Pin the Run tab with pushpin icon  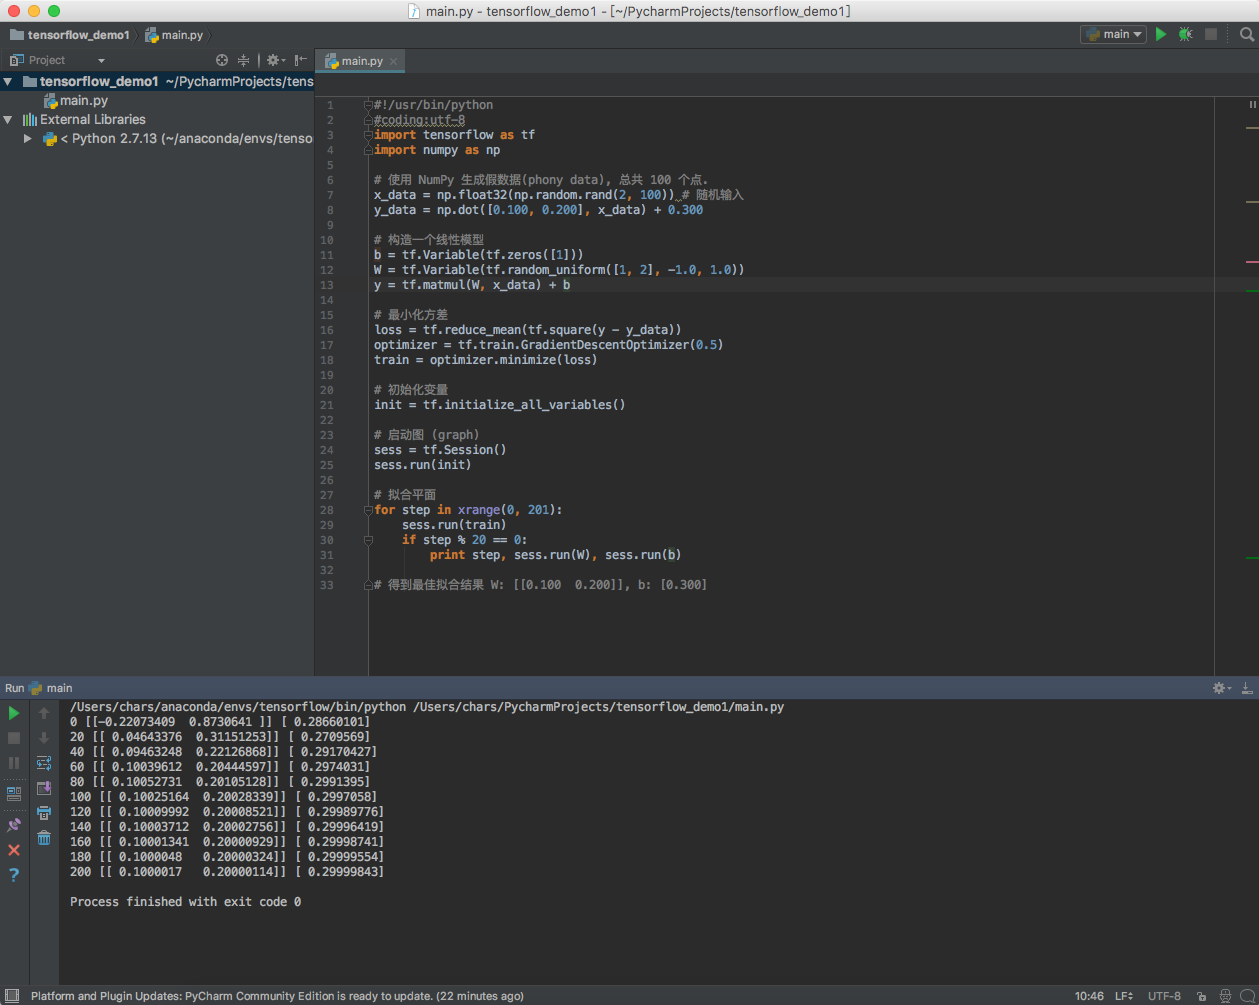click(x=14, y=825)
